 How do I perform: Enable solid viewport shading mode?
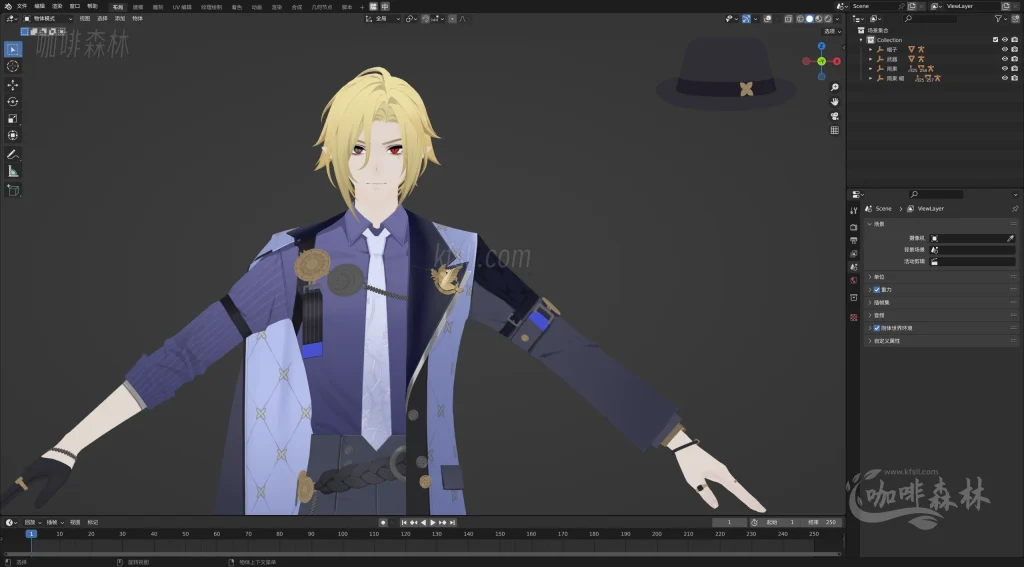click(810, 19)
